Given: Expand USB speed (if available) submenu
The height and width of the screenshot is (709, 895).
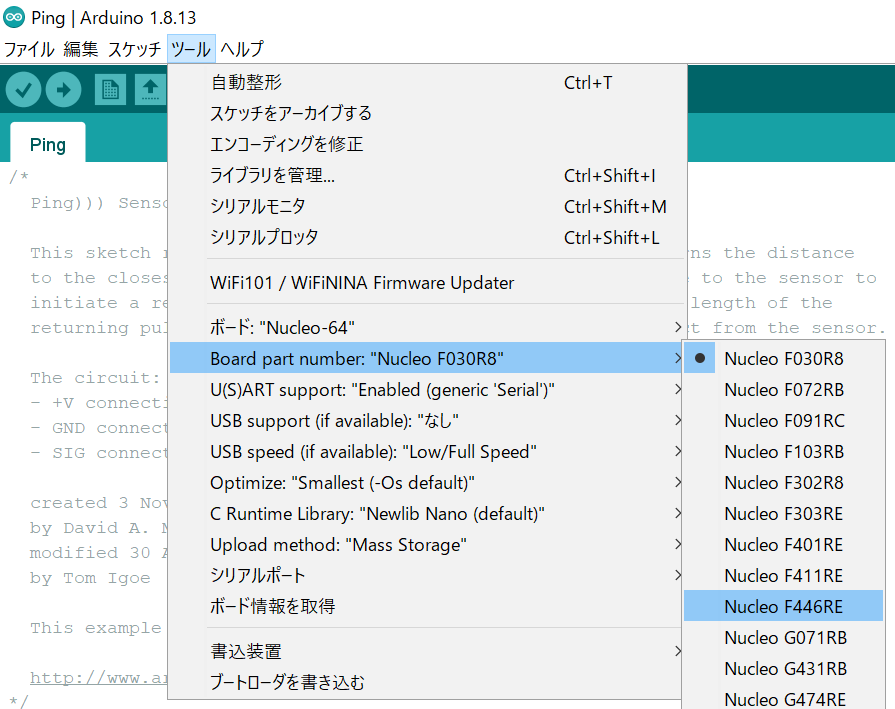Looking at the screenshot, I should [427, 452].
